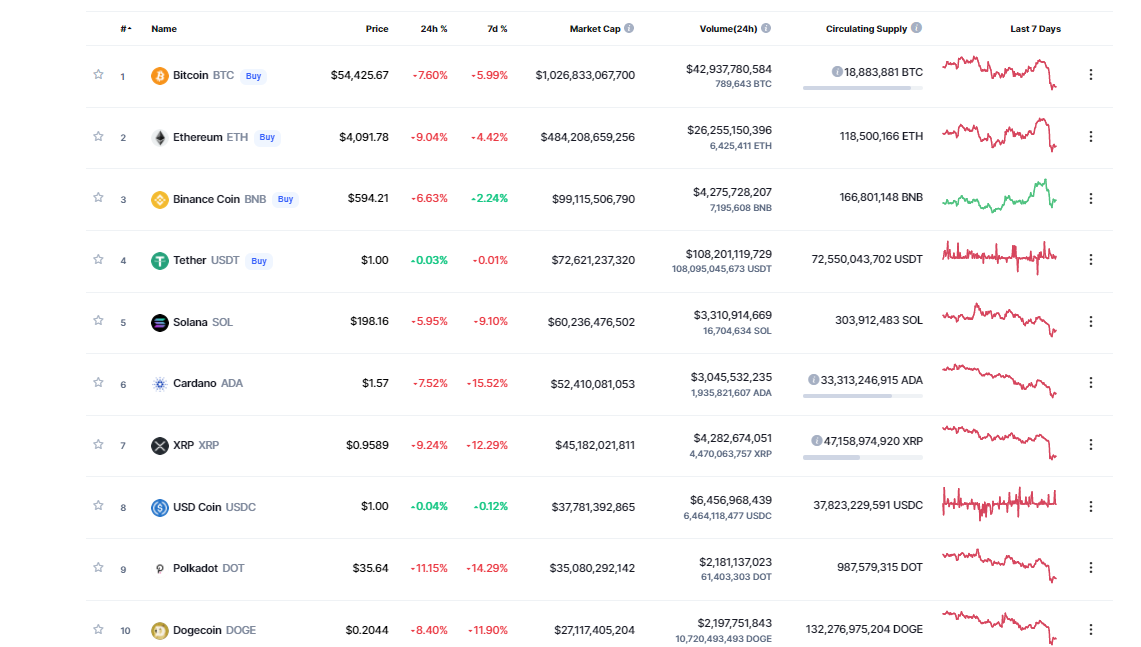Click the Bitcoin circulating supply progress bar
1141x647 pixels.
863,88
